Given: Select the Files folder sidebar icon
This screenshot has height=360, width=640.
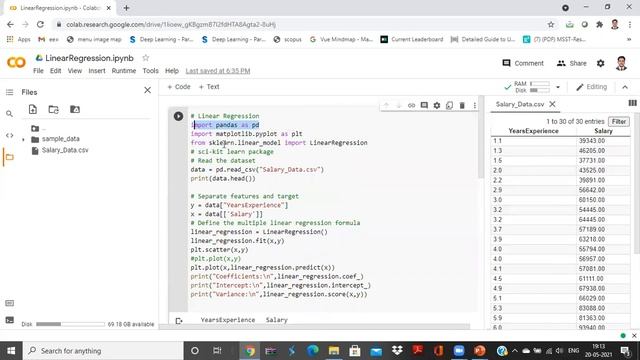Looking at the screenshot, I should (9, 157).
